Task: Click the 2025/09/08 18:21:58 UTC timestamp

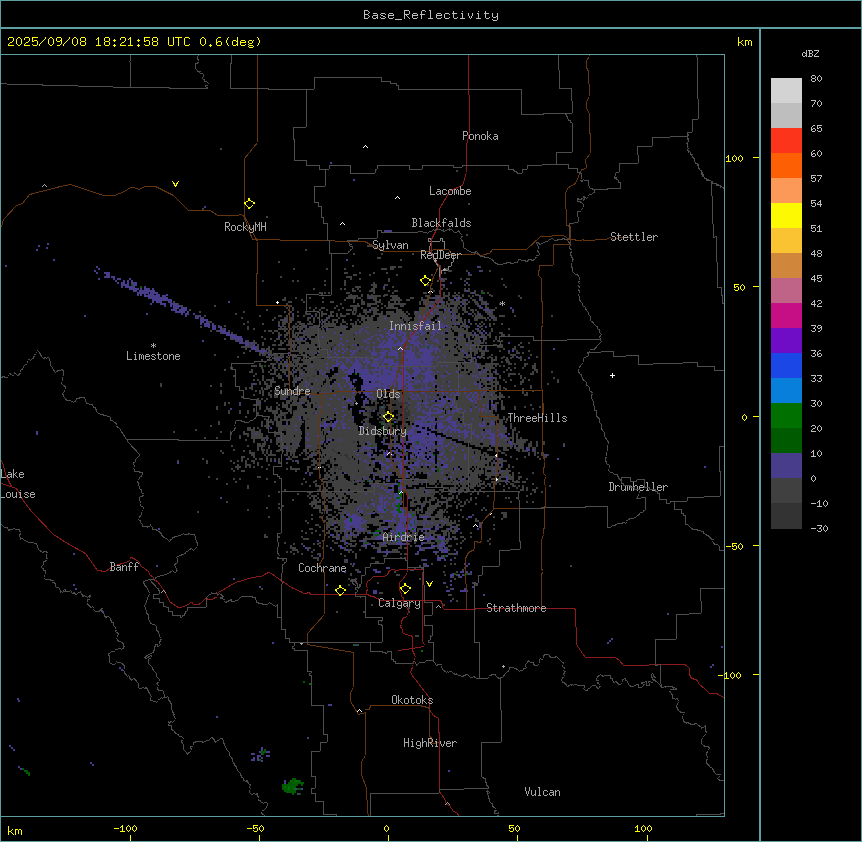Action: 99,42
